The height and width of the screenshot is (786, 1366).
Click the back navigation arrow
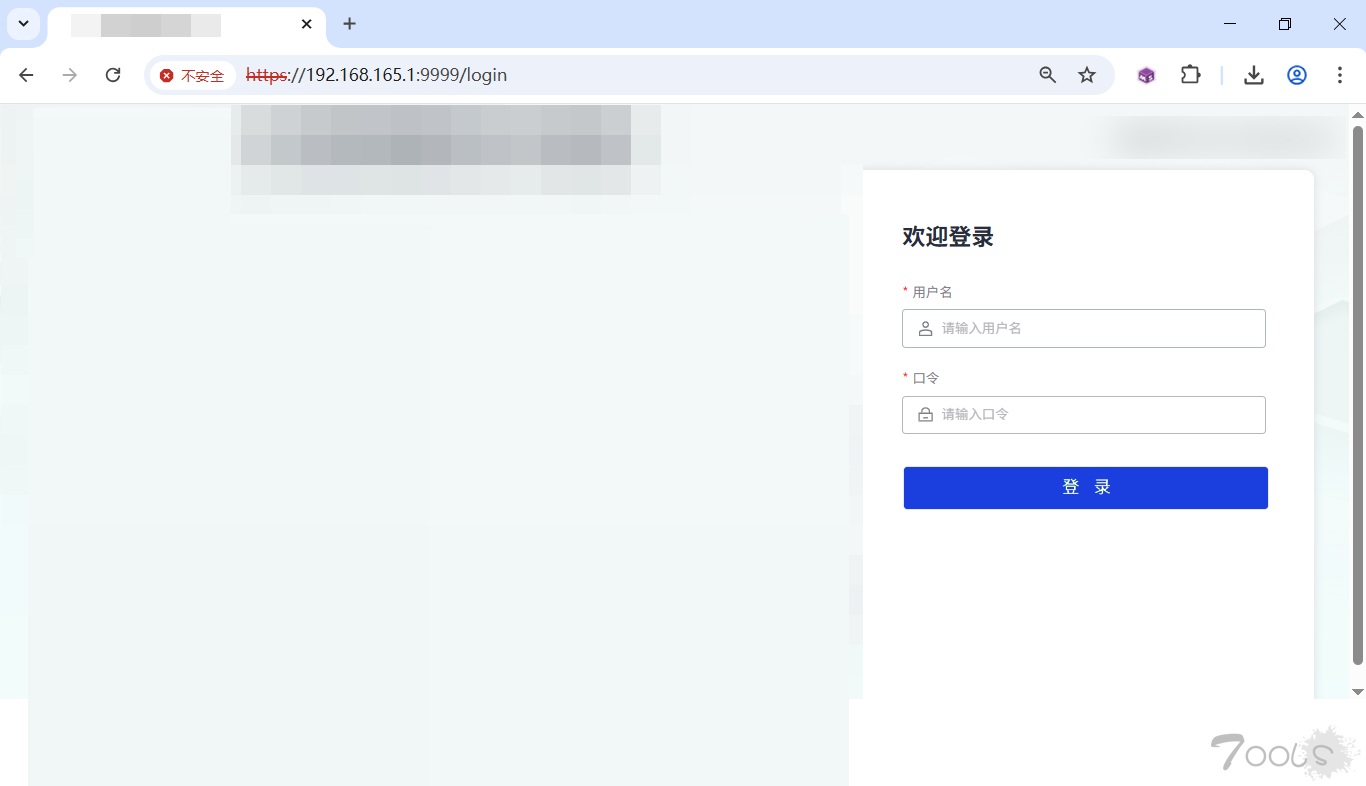click(x=25, y=75)
